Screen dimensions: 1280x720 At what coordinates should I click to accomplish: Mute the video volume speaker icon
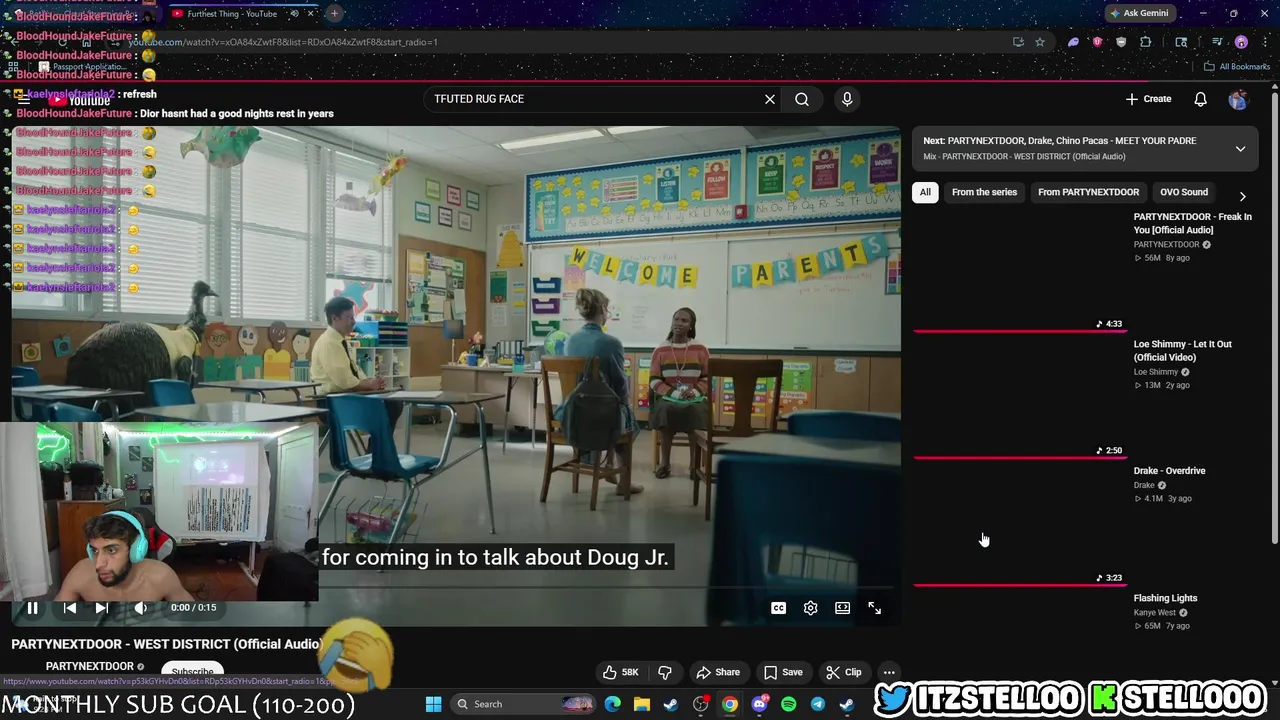click(x=141, y=607)
